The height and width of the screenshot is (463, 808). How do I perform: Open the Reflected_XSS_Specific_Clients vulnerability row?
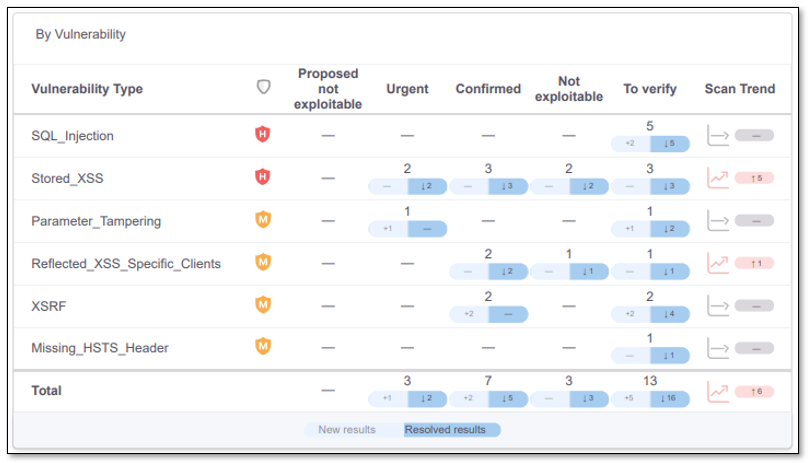pos(126,264)
